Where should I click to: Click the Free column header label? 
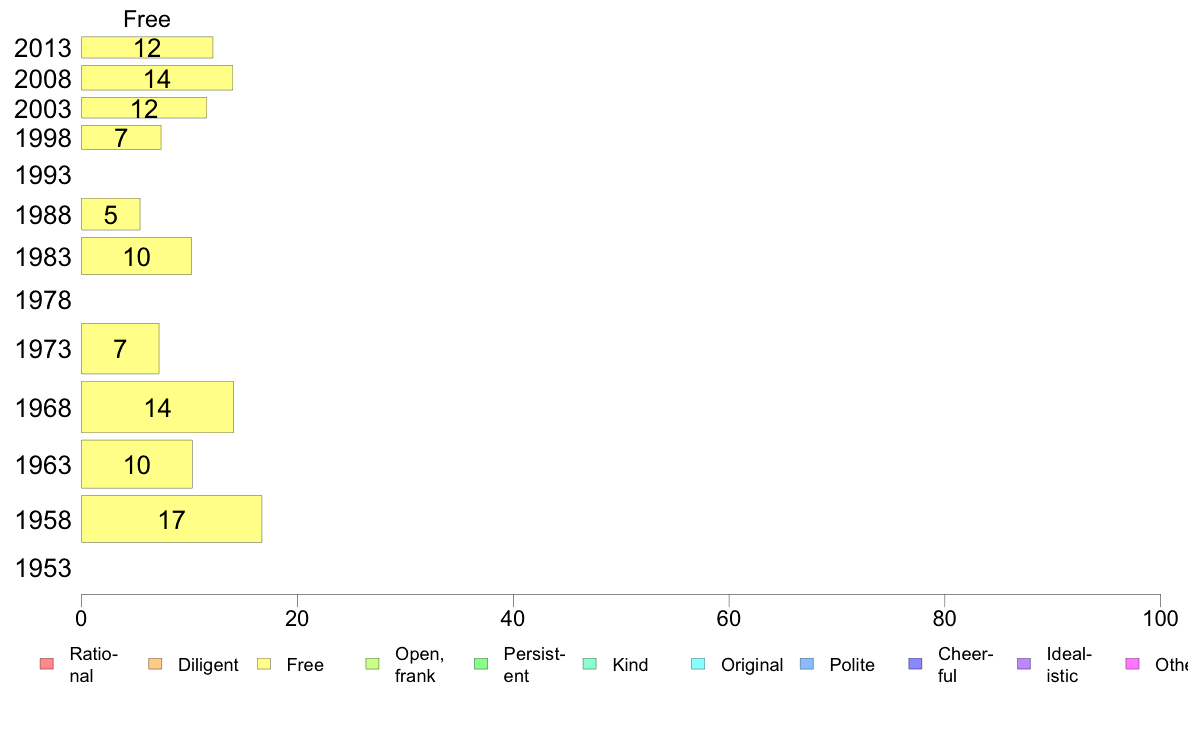[147, 19]
